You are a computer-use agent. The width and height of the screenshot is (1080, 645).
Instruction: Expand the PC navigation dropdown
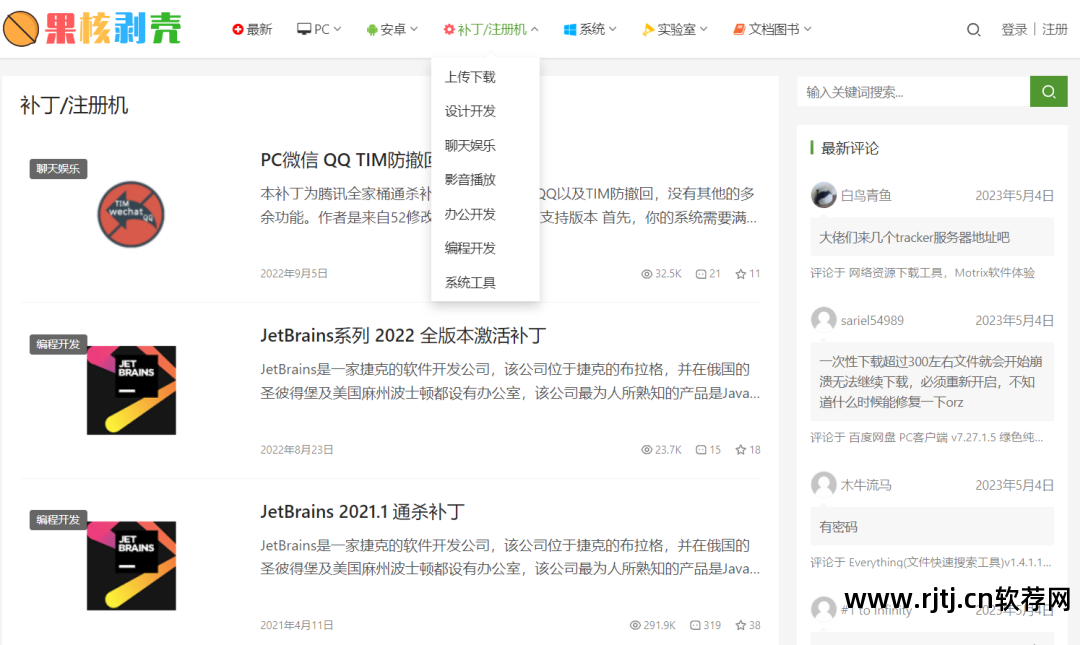(x=318, y=28)
